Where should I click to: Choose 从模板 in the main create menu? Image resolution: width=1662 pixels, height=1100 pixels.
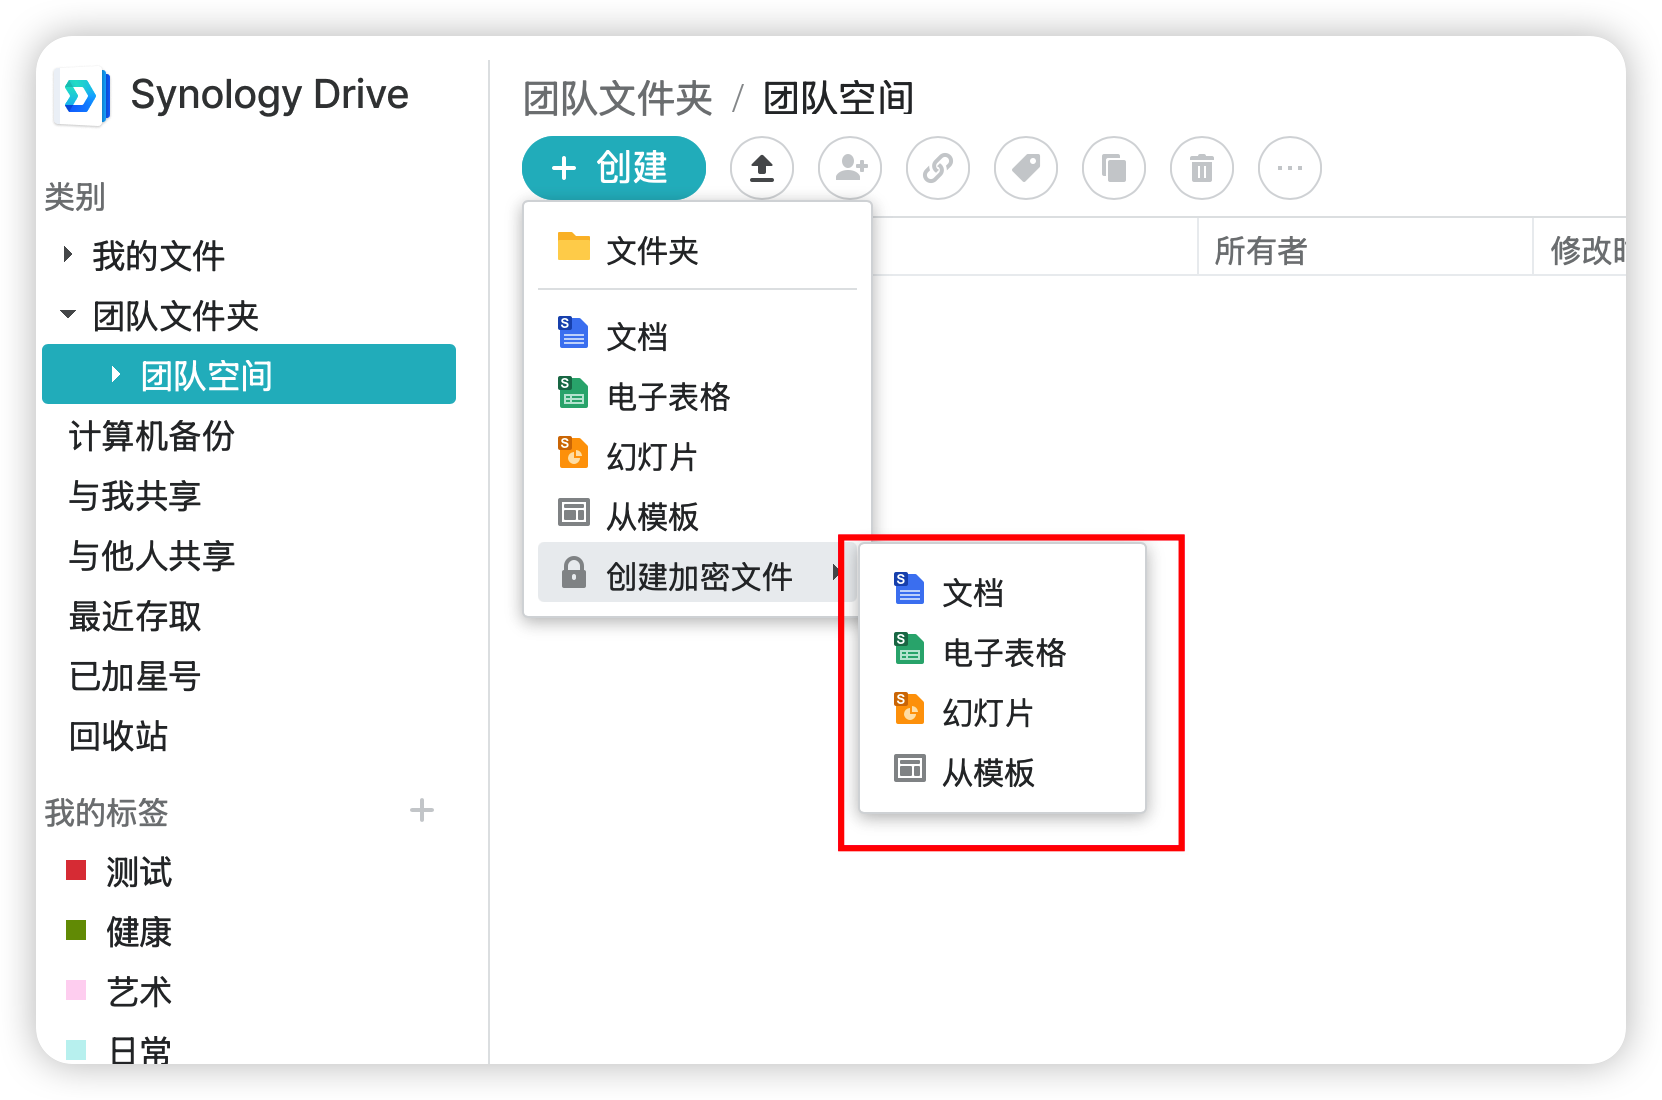(x=698, y=516)
